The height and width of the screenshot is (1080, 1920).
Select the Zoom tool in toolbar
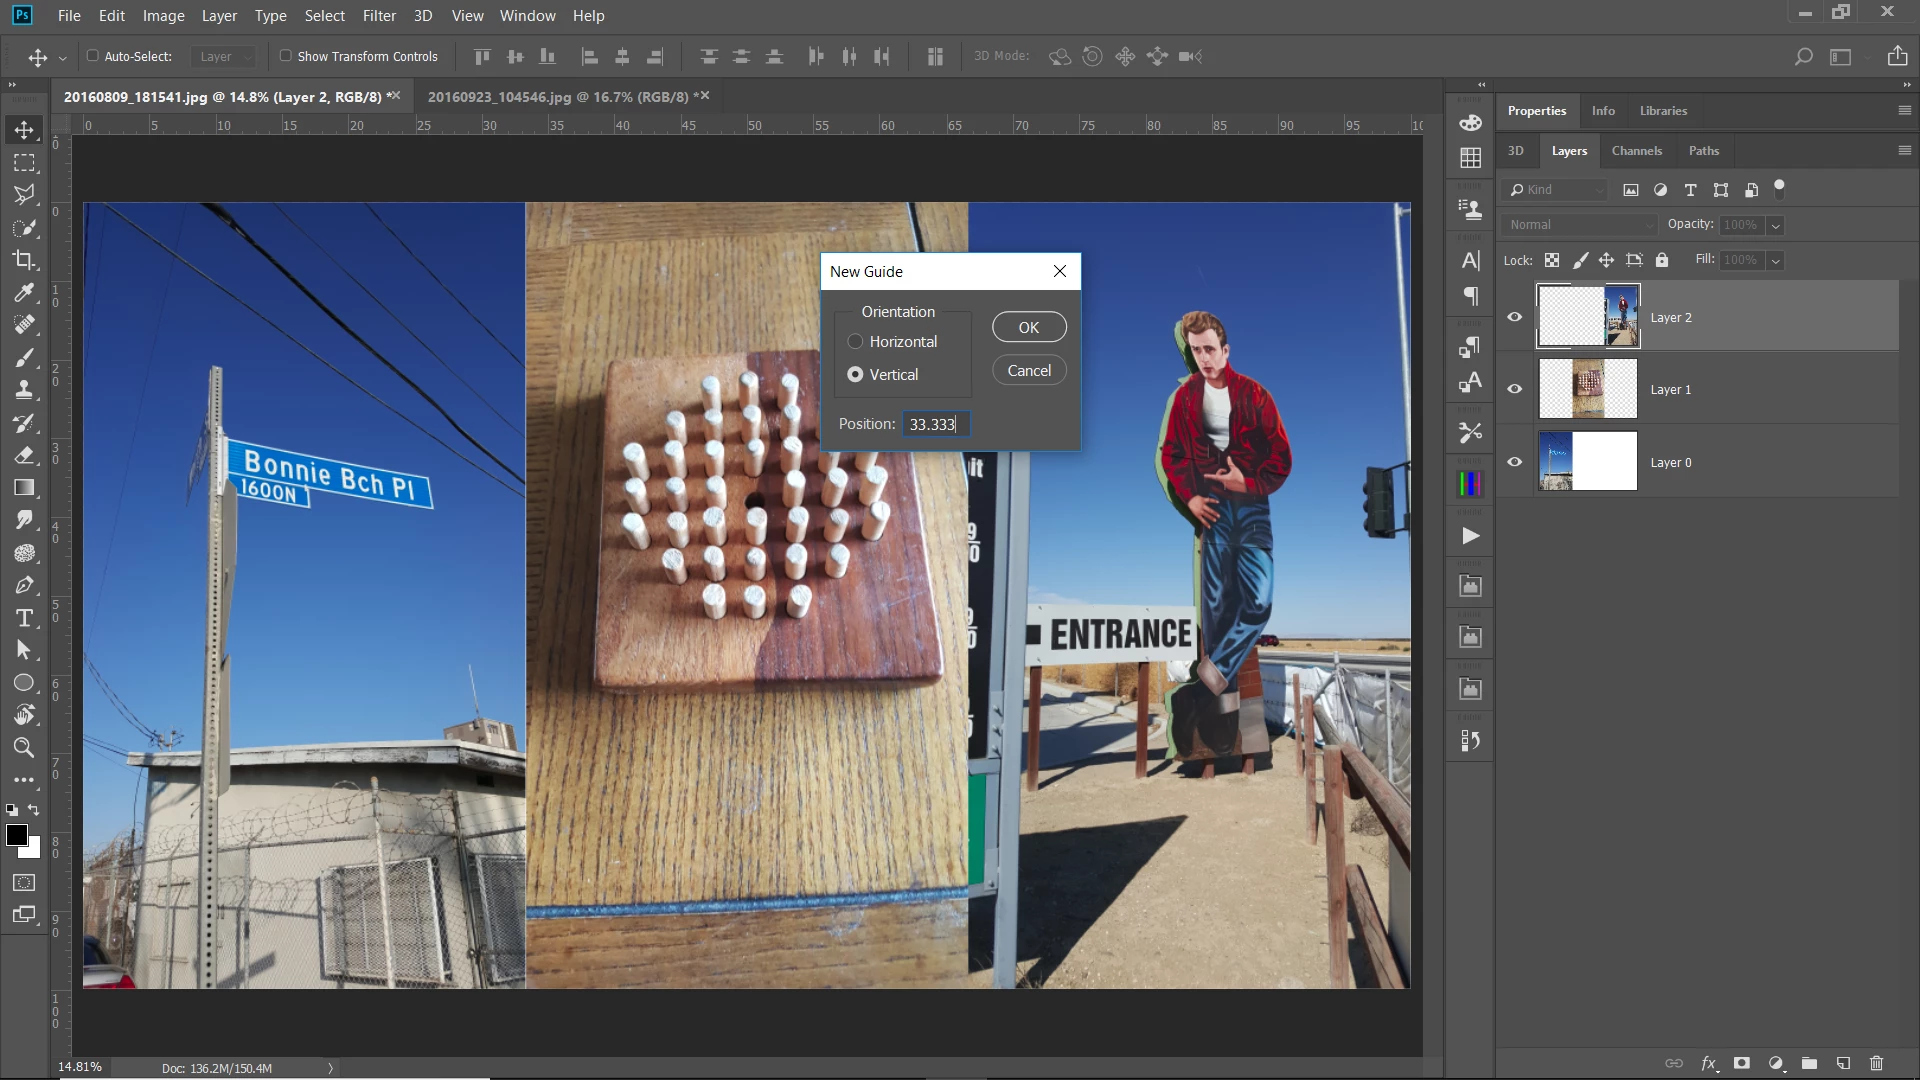pos(24,747)
